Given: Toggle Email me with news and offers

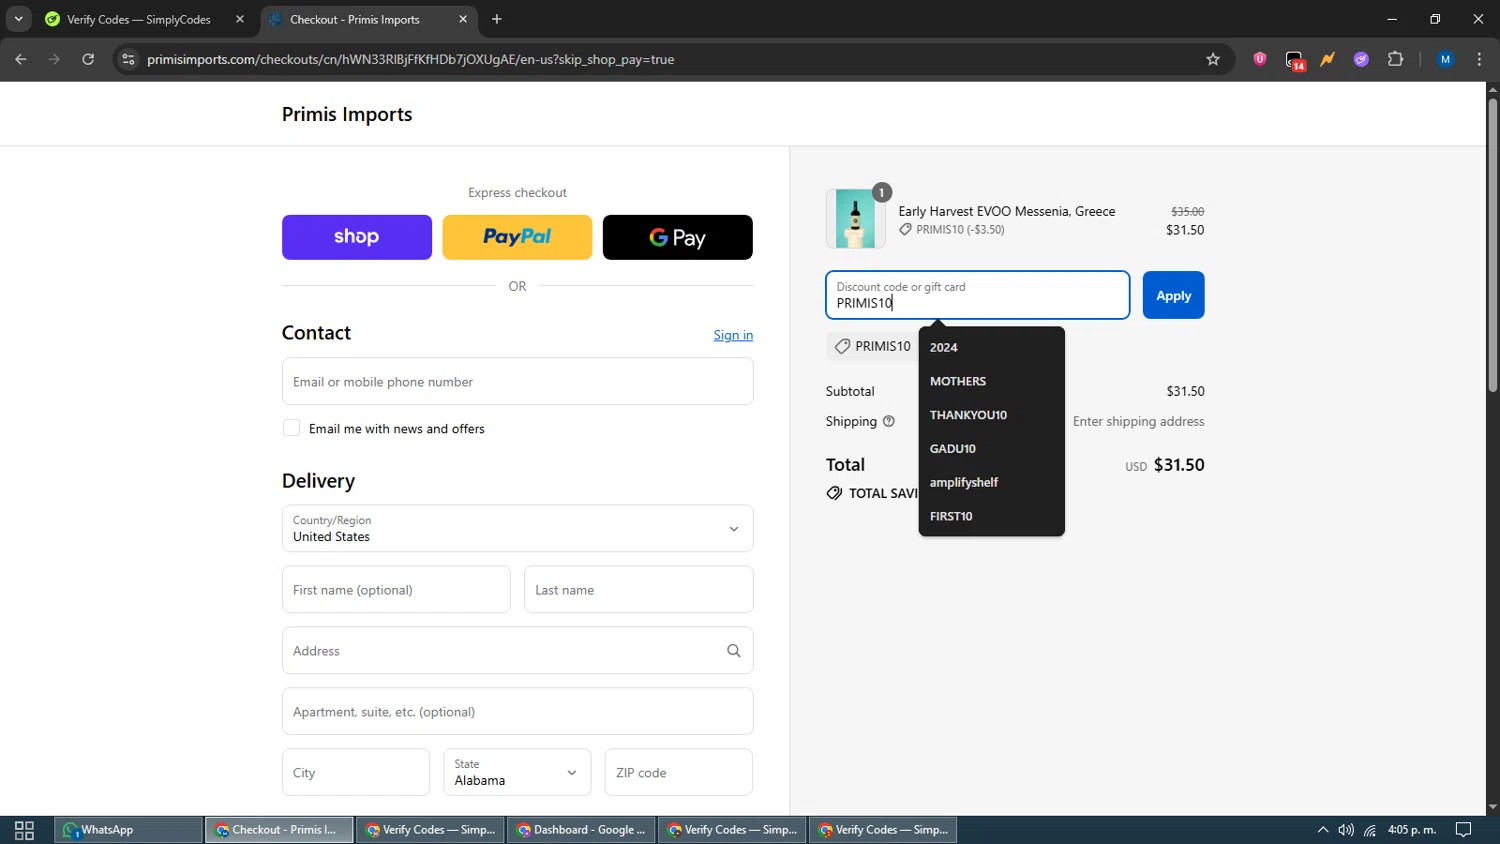Looking at the screenshot, I should tap(291, 428).
